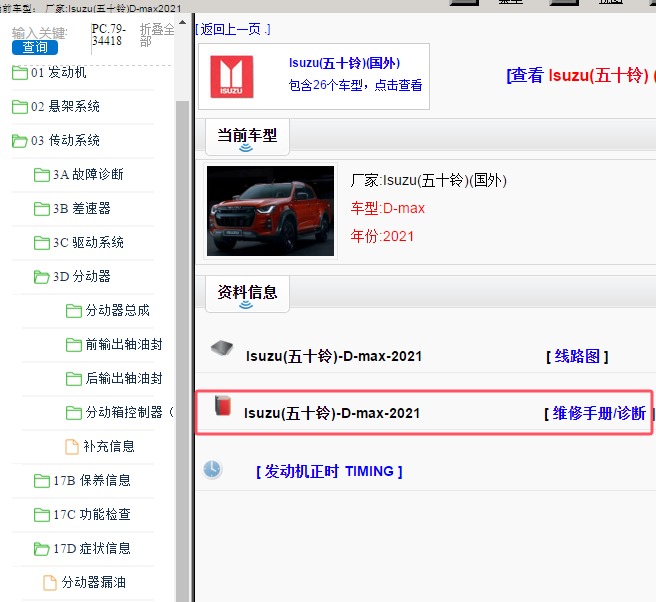This screenshot has width=656, height=602.
Task: Click the folder icon beside 分动器总成
Action: 74,311
